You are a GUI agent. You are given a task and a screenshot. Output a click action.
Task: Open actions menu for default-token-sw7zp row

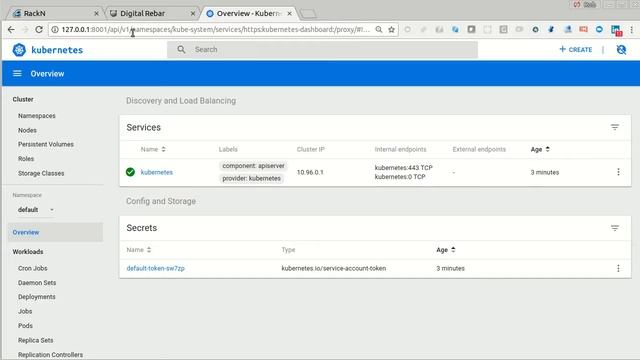tap(618, 268)
